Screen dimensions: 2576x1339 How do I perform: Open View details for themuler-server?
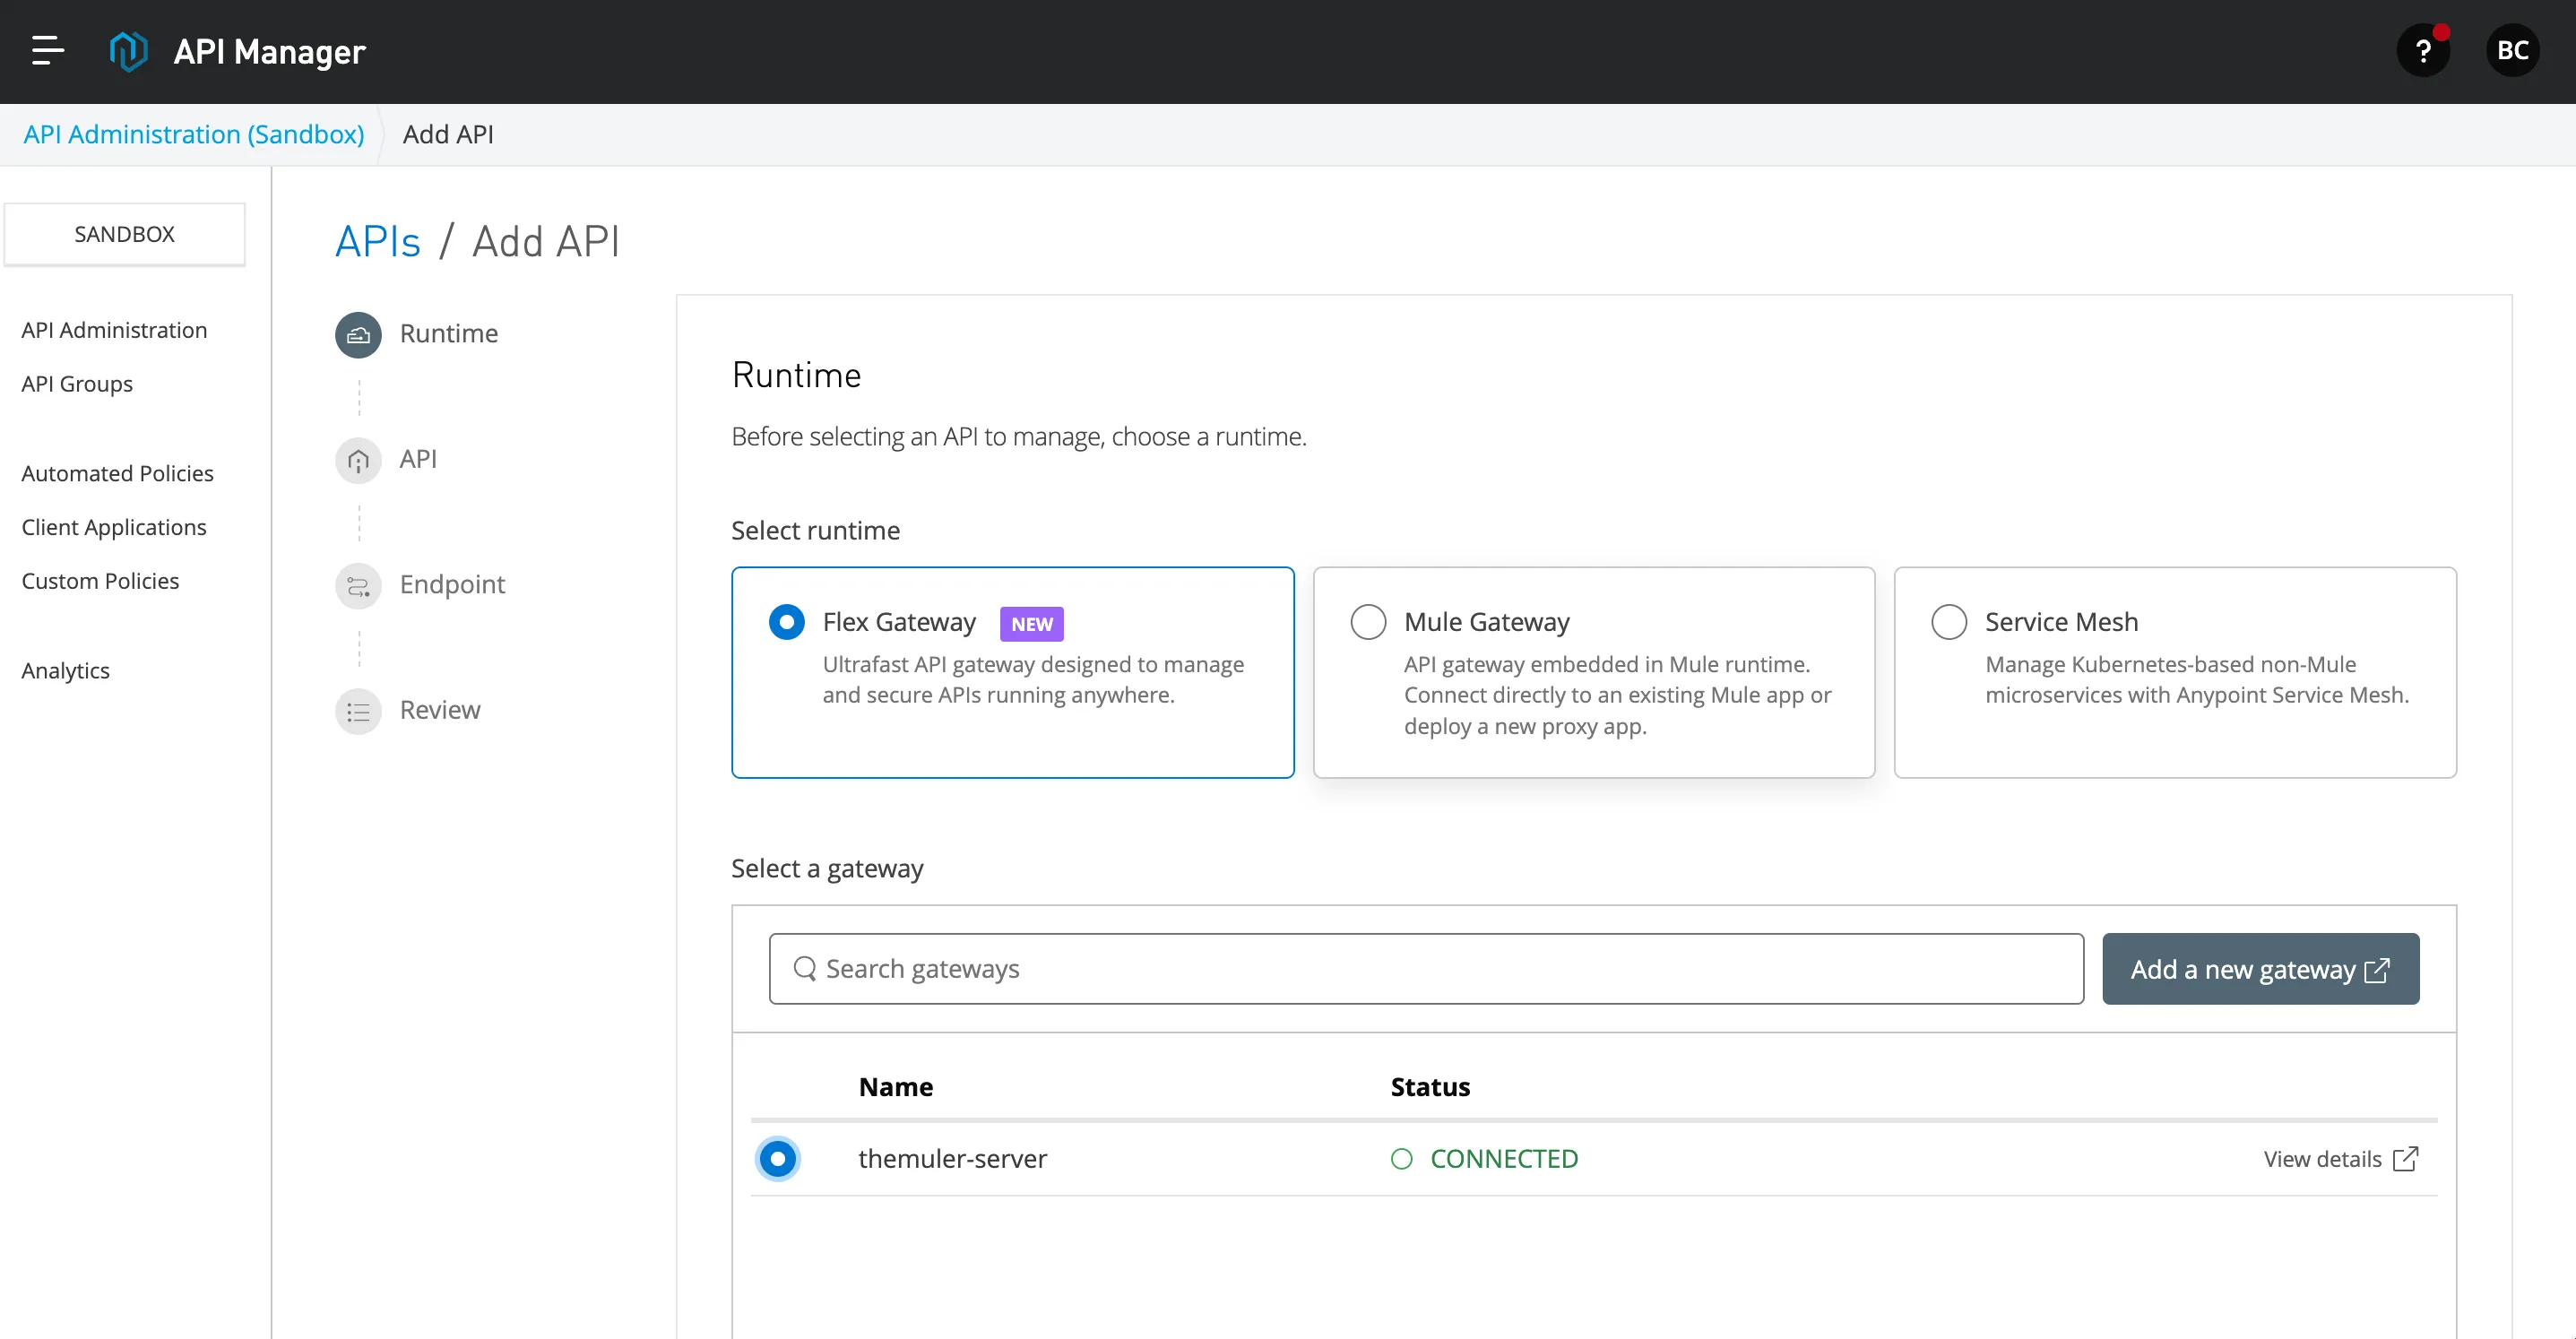[2340, 1158]
